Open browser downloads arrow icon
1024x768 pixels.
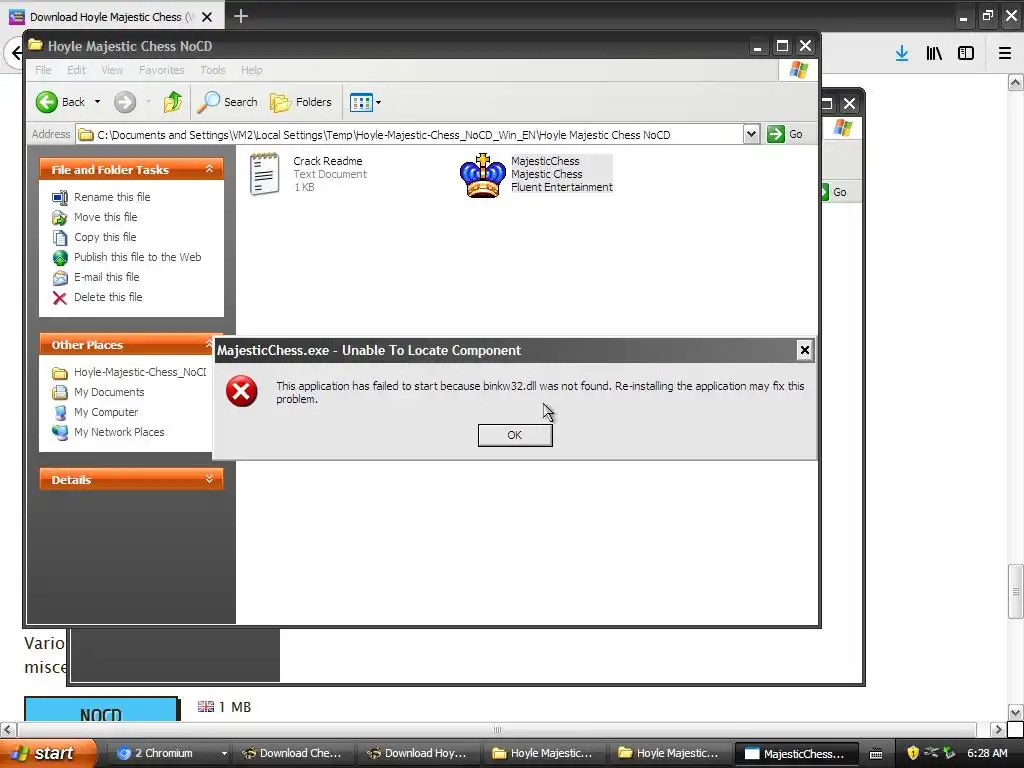(902, 53)
